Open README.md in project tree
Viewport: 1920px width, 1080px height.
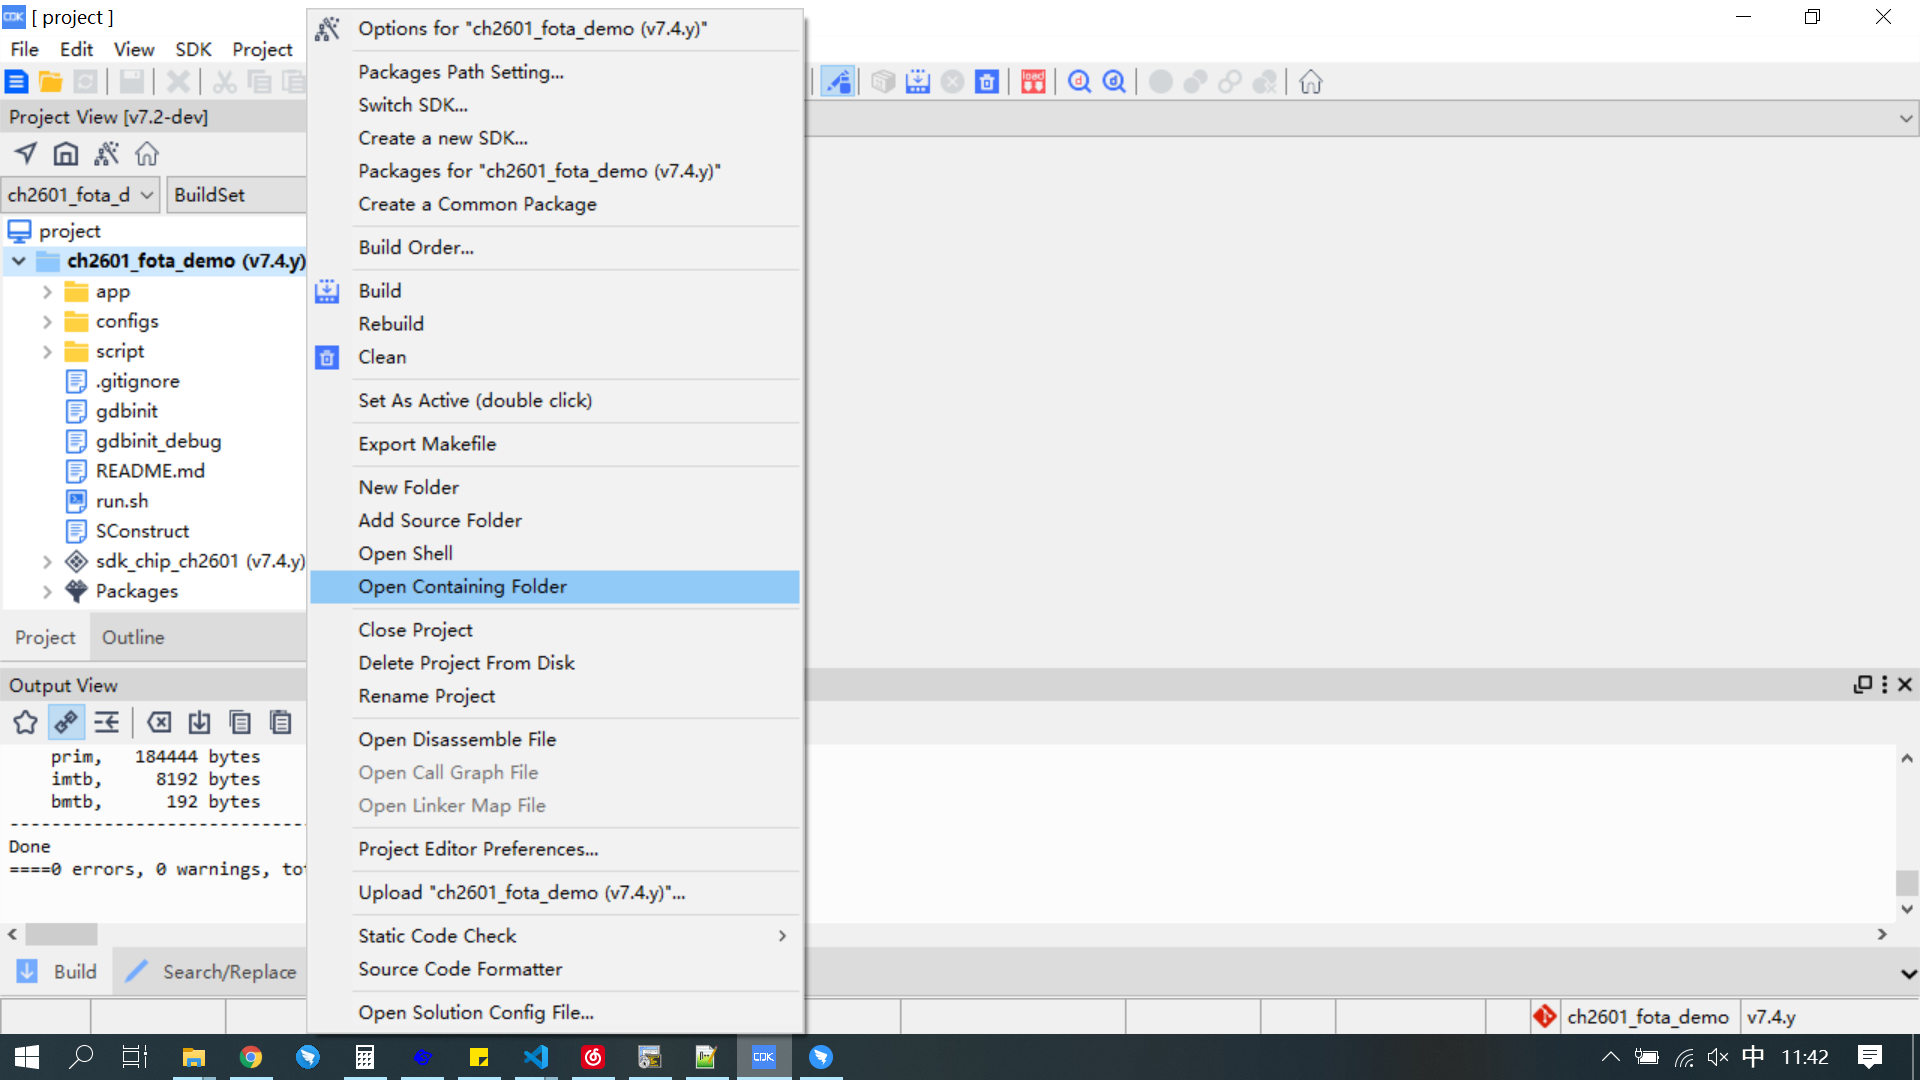(150, 471)
